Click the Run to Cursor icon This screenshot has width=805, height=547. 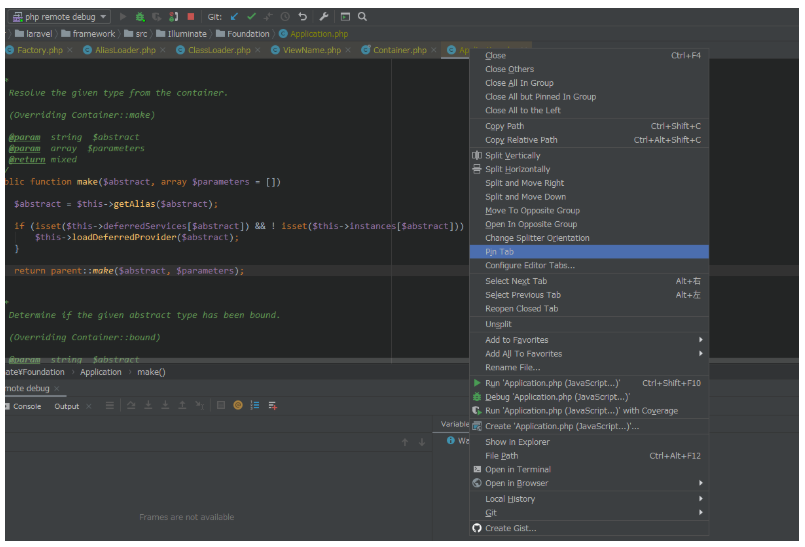tap(200, 405)
